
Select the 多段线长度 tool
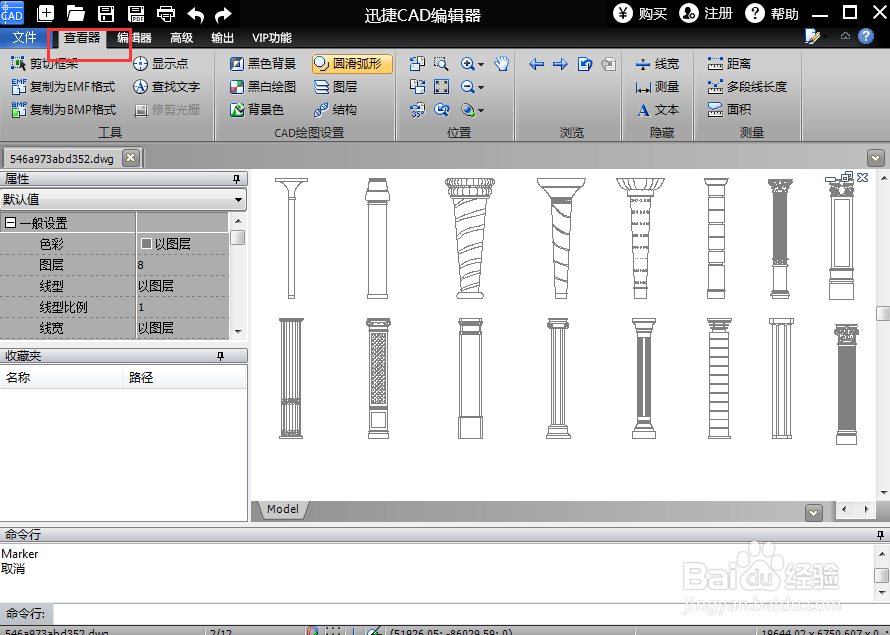pos(748,87)
